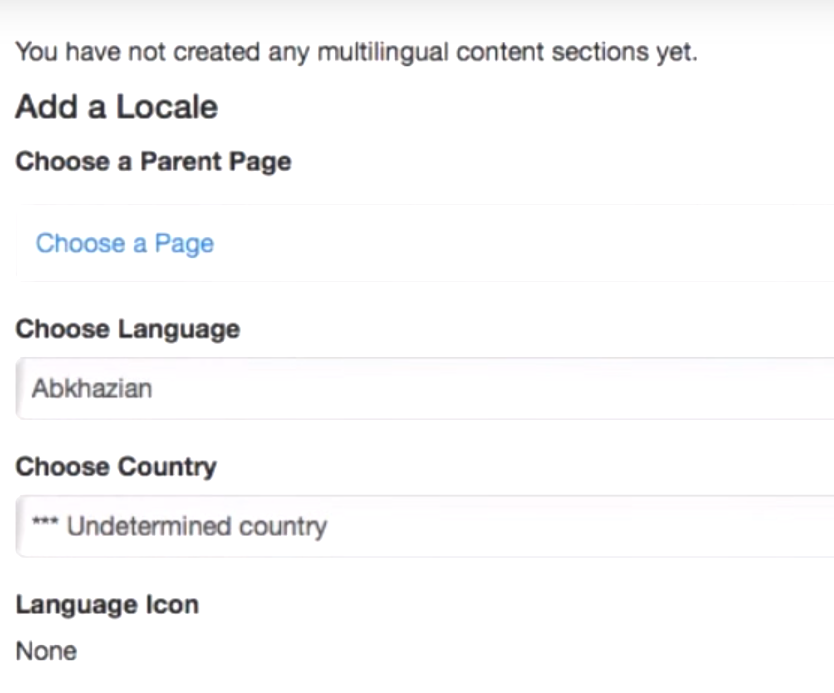Click the "Choose a Parent Page" label
The width and height of the screenshot is (834, 693).
tap(152, 161)
